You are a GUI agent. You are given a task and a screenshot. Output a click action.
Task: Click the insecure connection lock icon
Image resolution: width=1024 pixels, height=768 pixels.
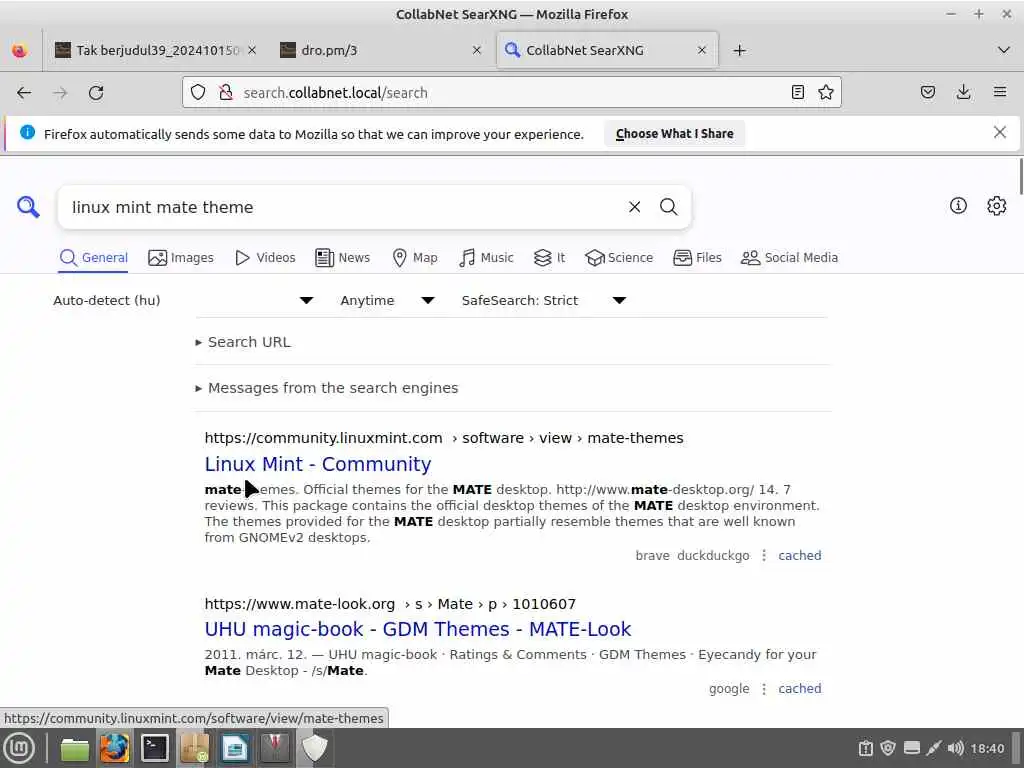click(x=226, y=92)
